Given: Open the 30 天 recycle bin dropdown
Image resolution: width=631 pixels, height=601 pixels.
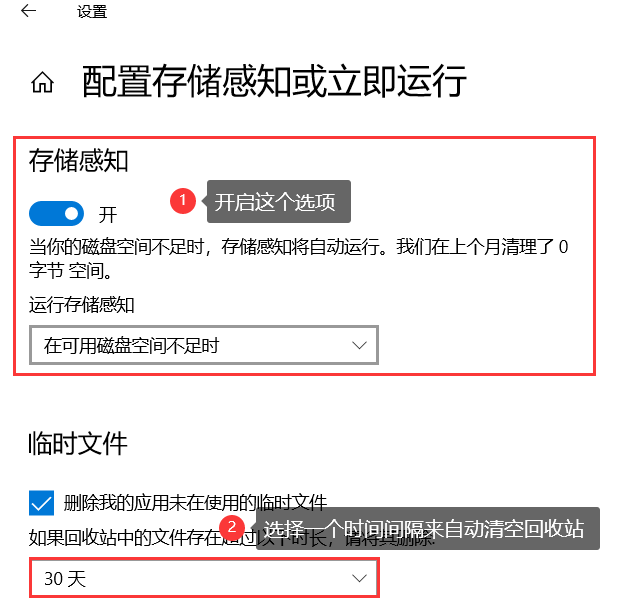Looking at the screenshot, I should [204, 578].
